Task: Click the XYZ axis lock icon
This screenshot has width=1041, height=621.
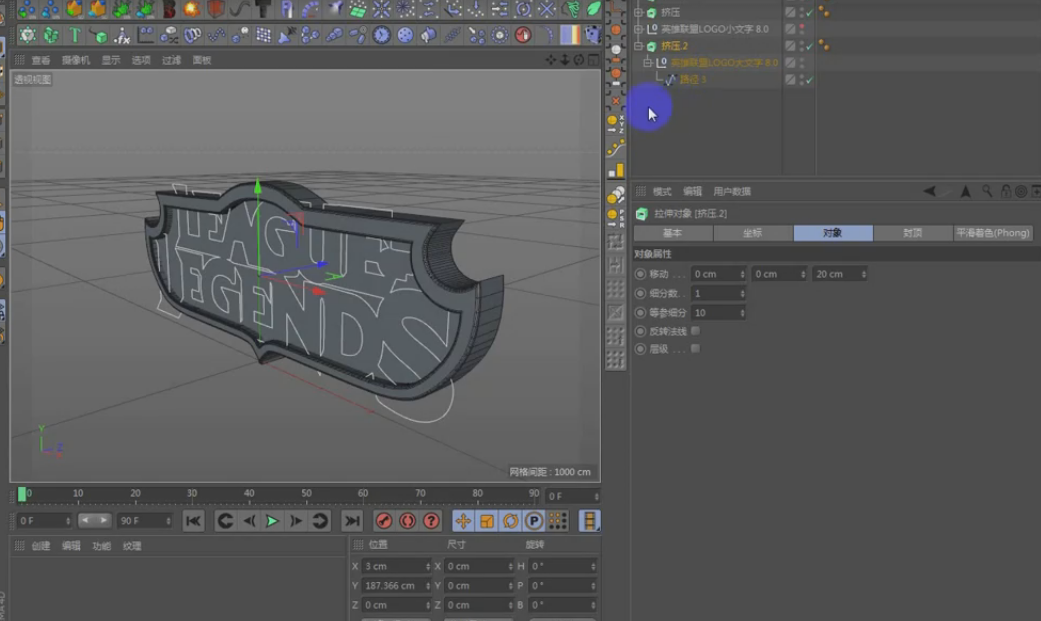Action: coord(615,124)
